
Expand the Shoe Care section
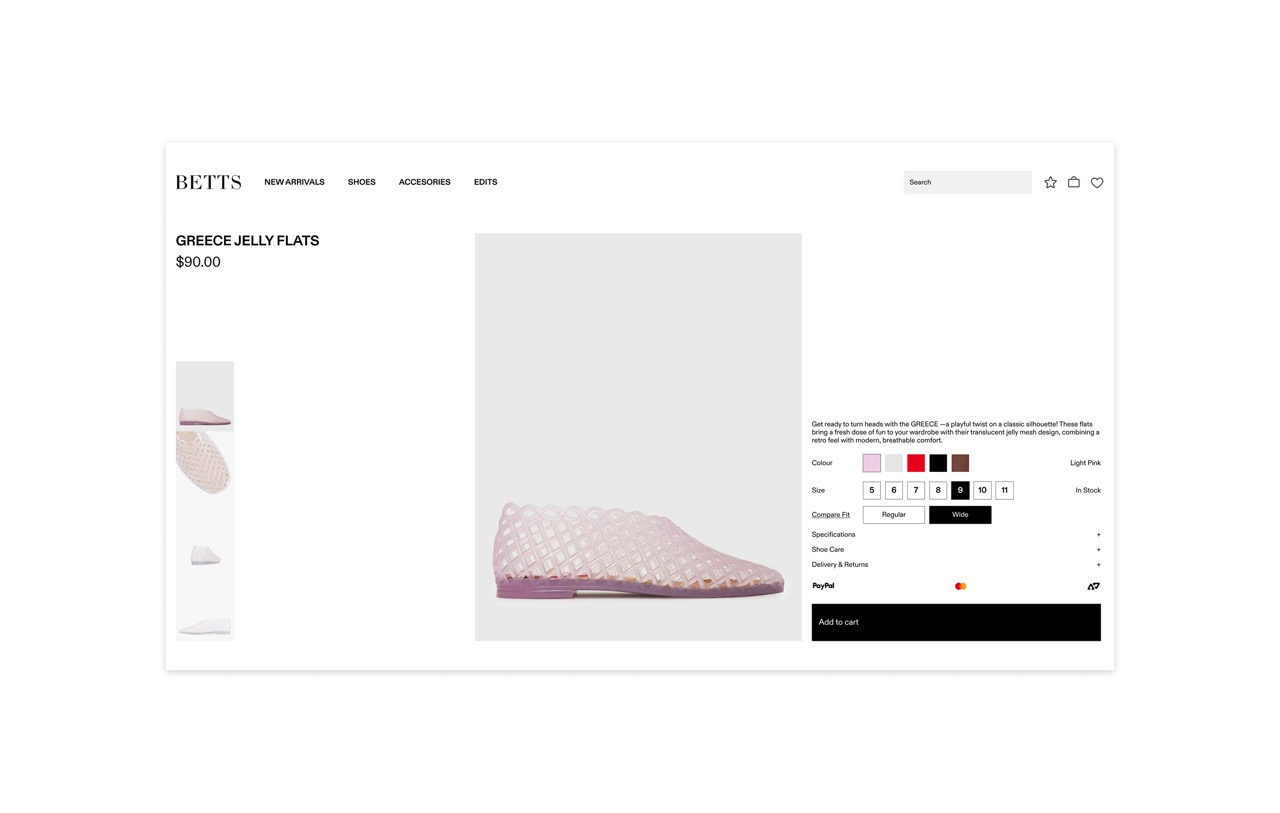(x=956, y=549)
